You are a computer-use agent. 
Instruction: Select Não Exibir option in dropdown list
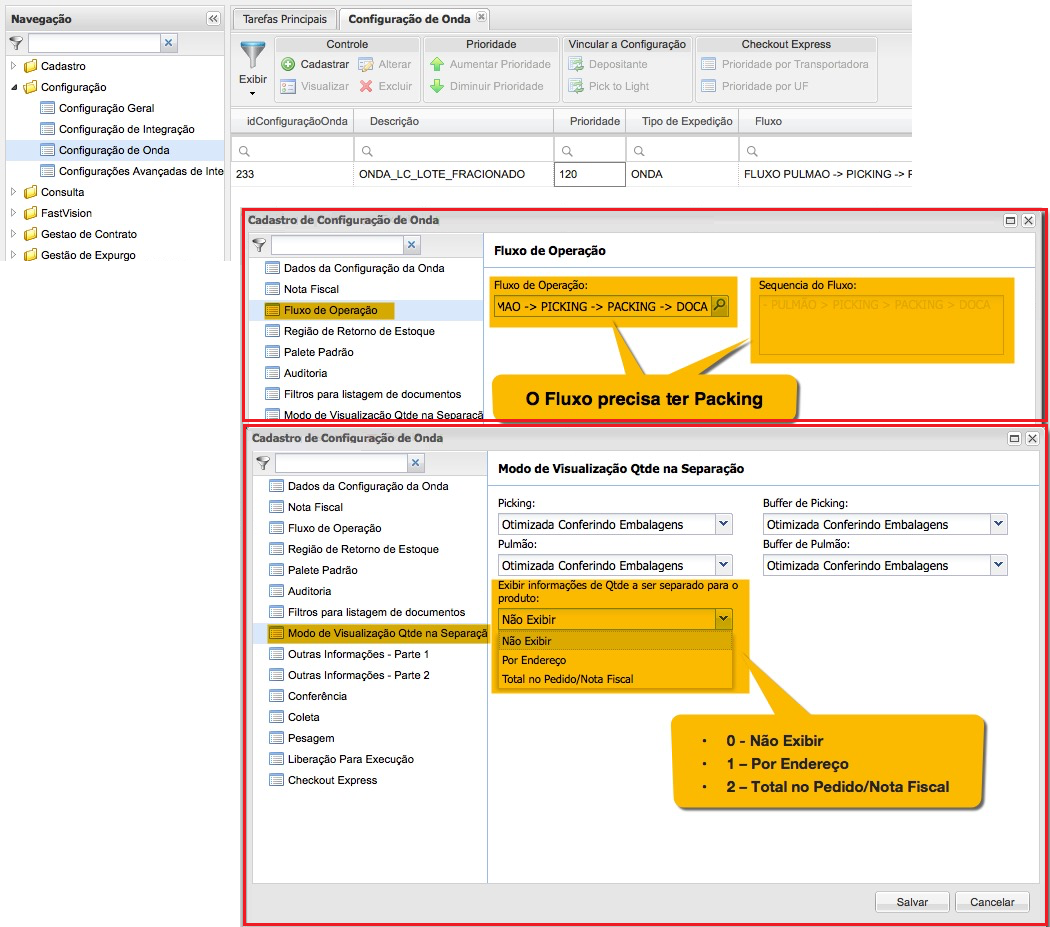point(616,641)
